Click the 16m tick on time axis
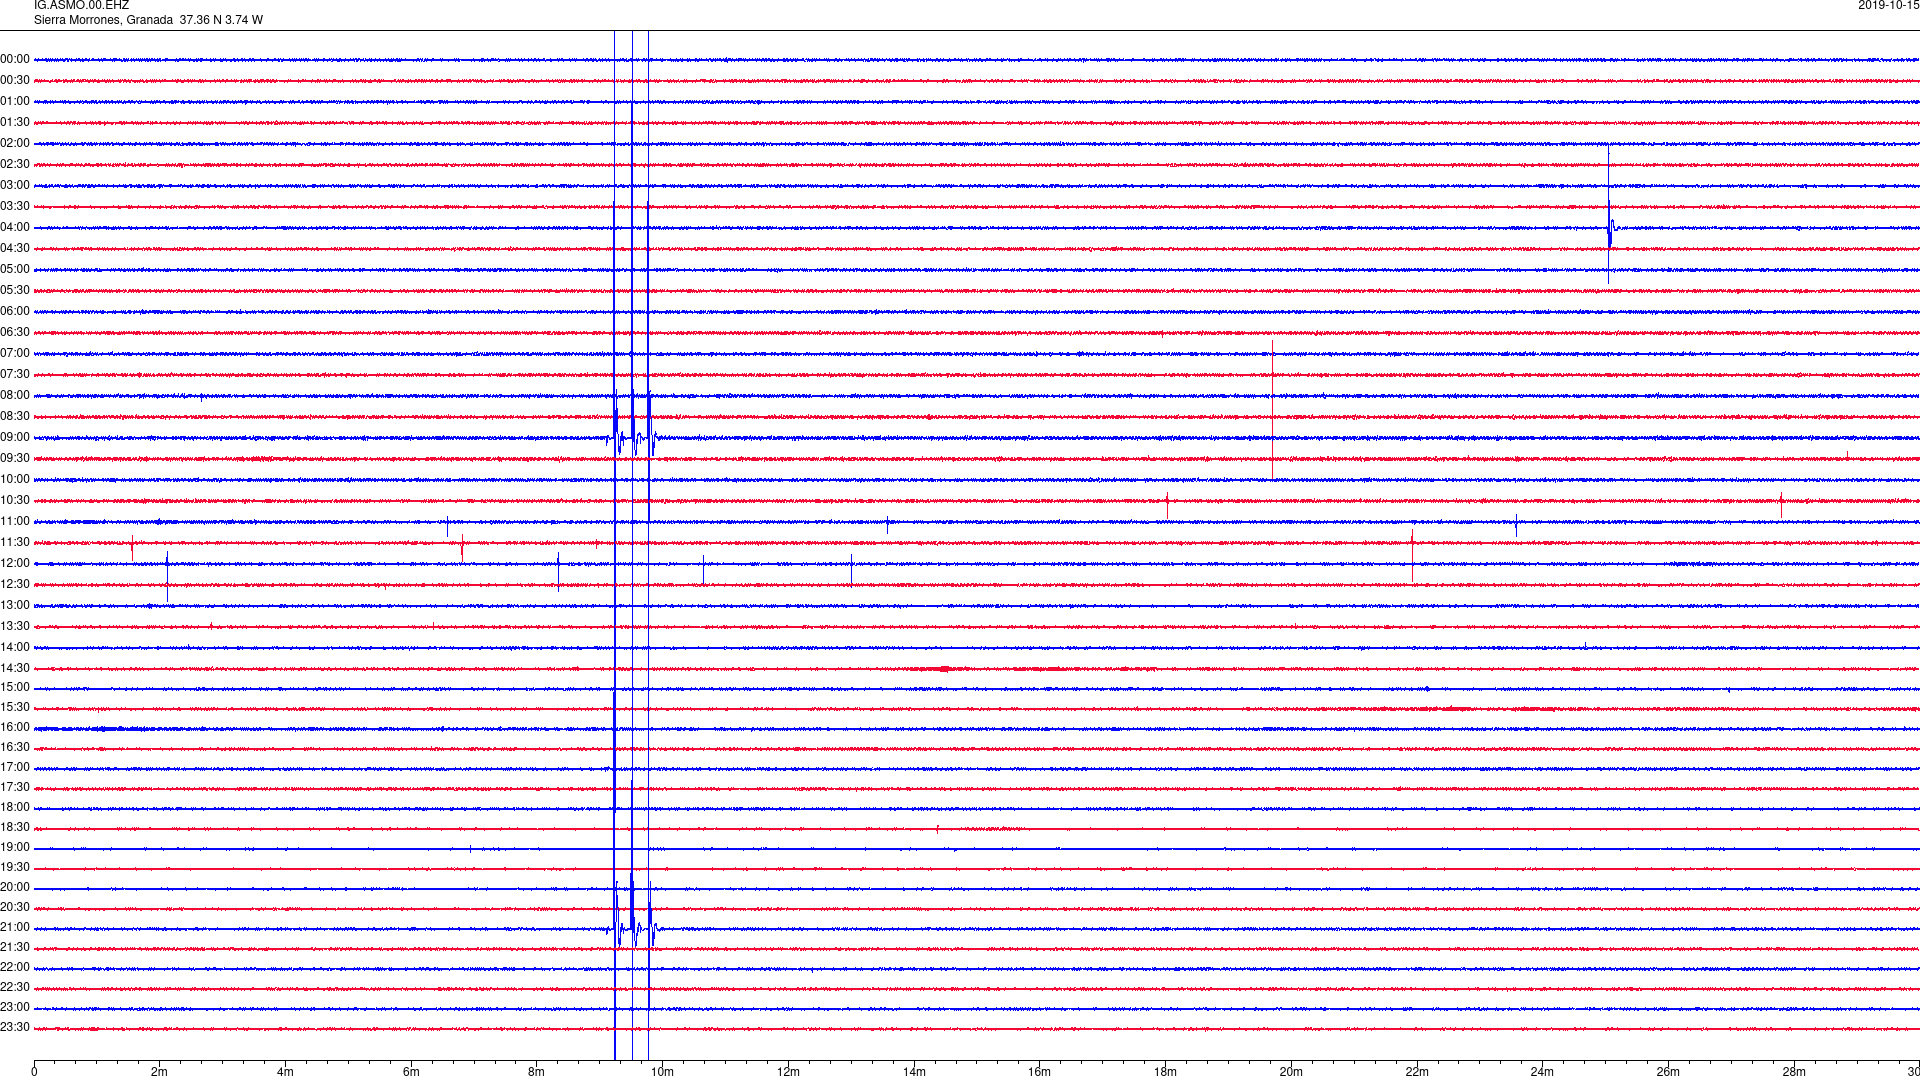 point(1040,1072)
